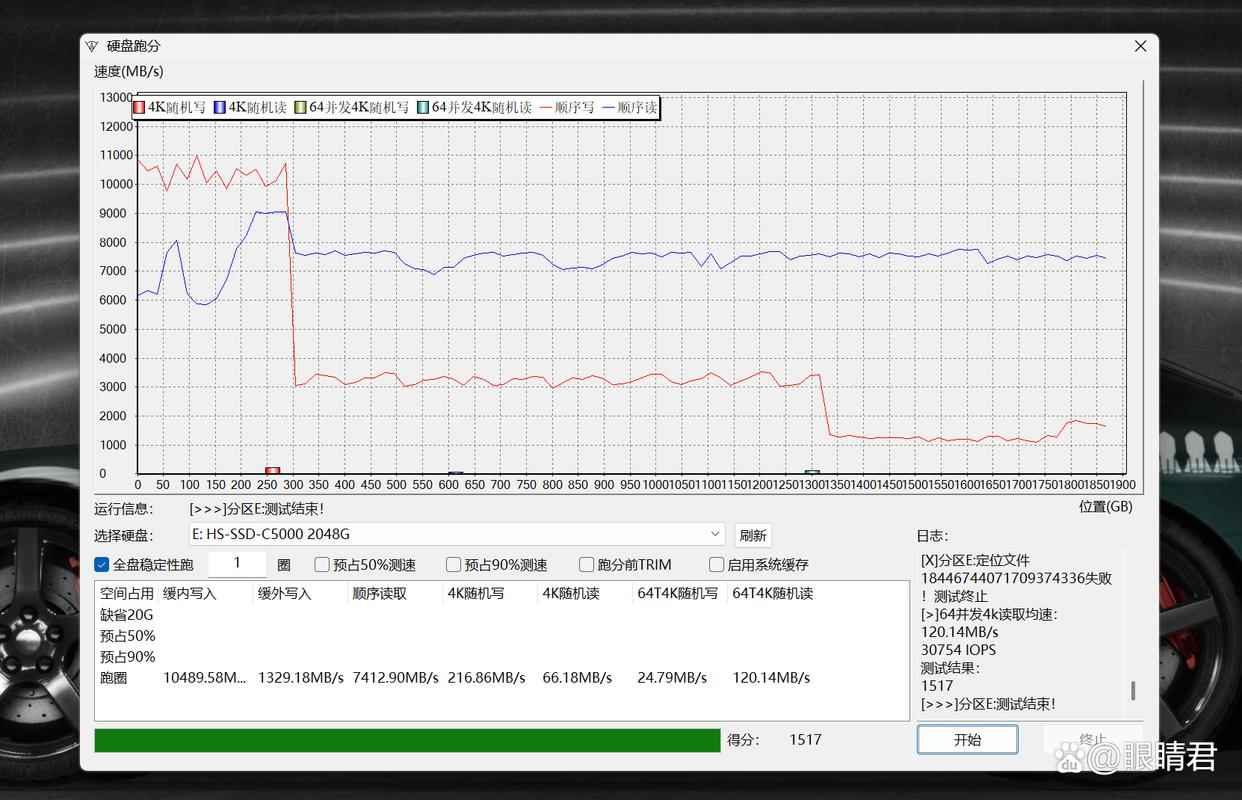Enable the 预占50%测速 checkbox
This screenshot has height=800, width=1242.
tap(322, 565)
